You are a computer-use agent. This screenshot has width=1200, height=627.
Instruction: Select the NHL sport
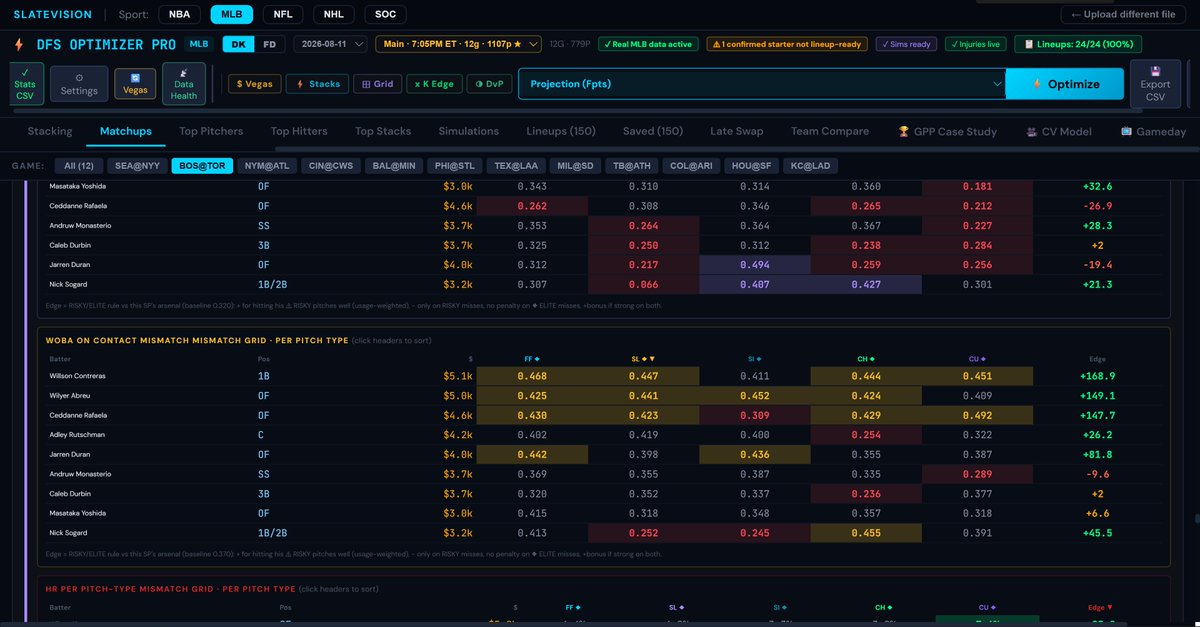333,15
